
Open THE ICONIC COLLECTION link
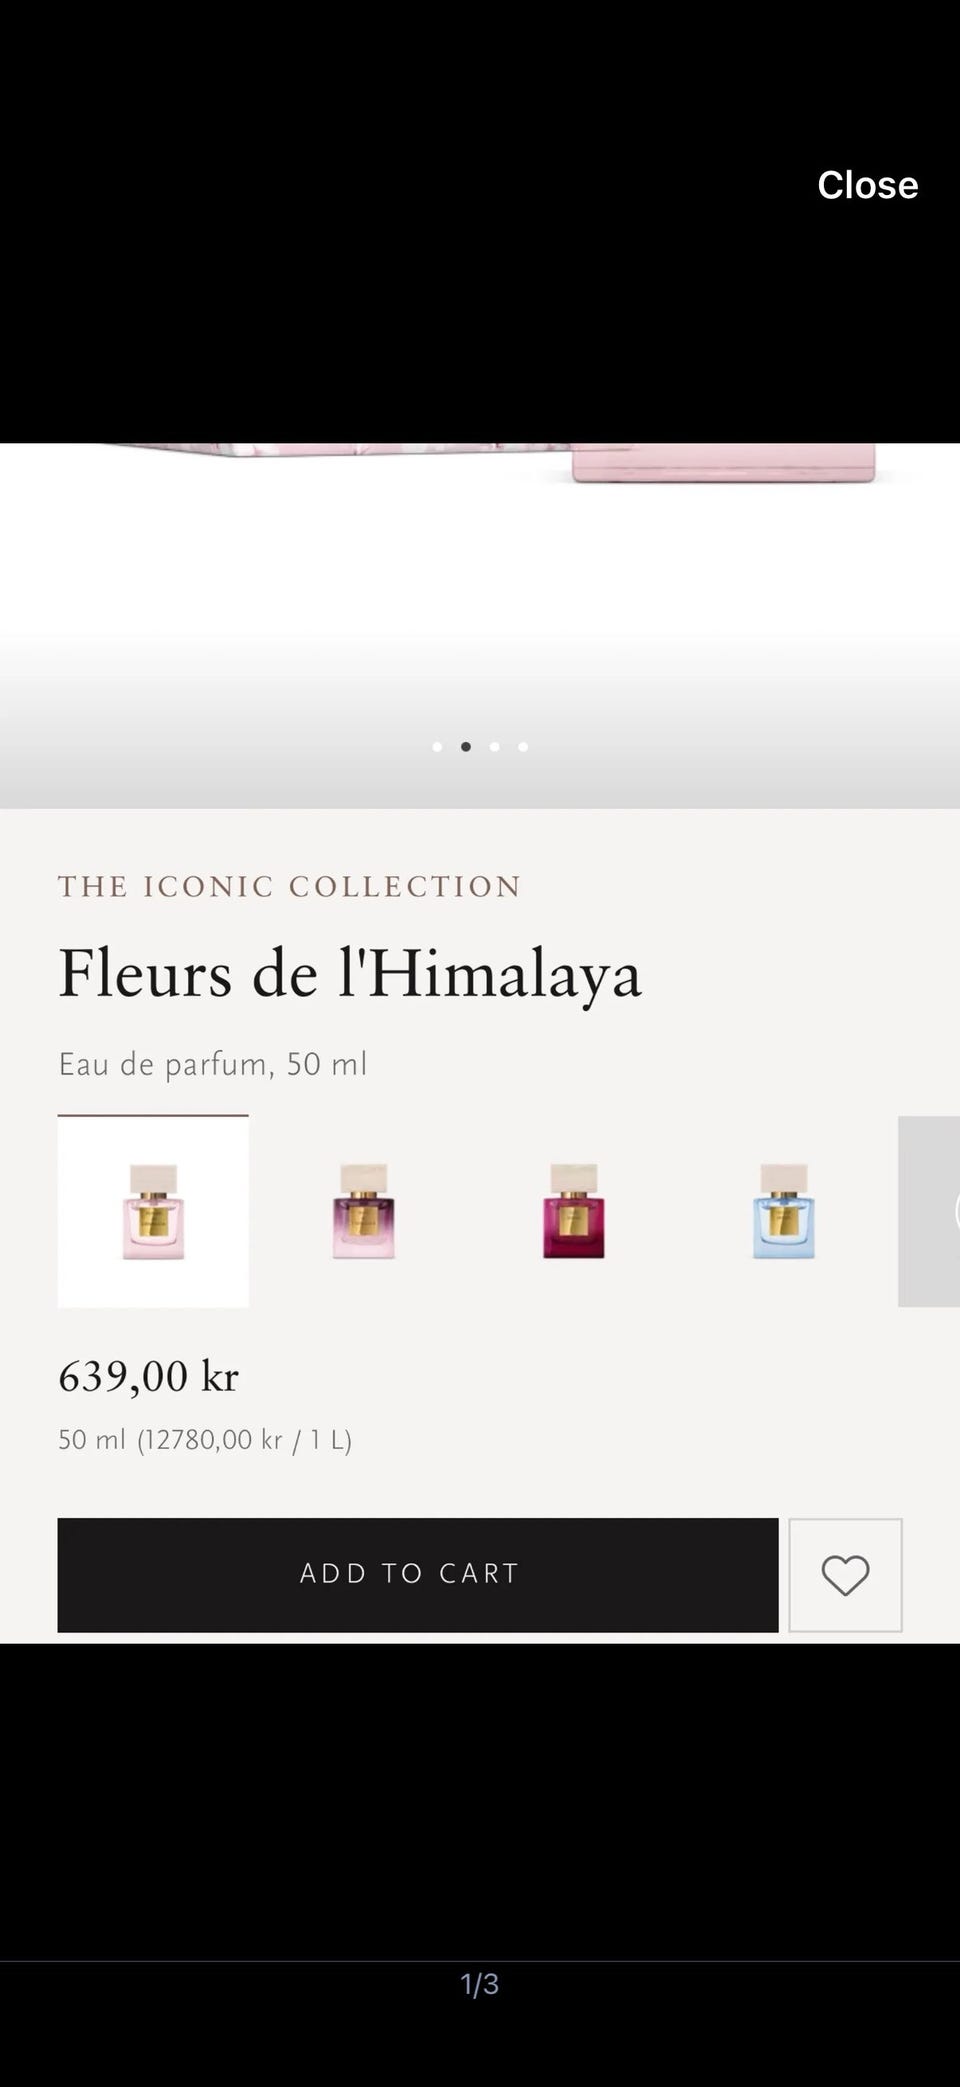[x=290, y=886]
